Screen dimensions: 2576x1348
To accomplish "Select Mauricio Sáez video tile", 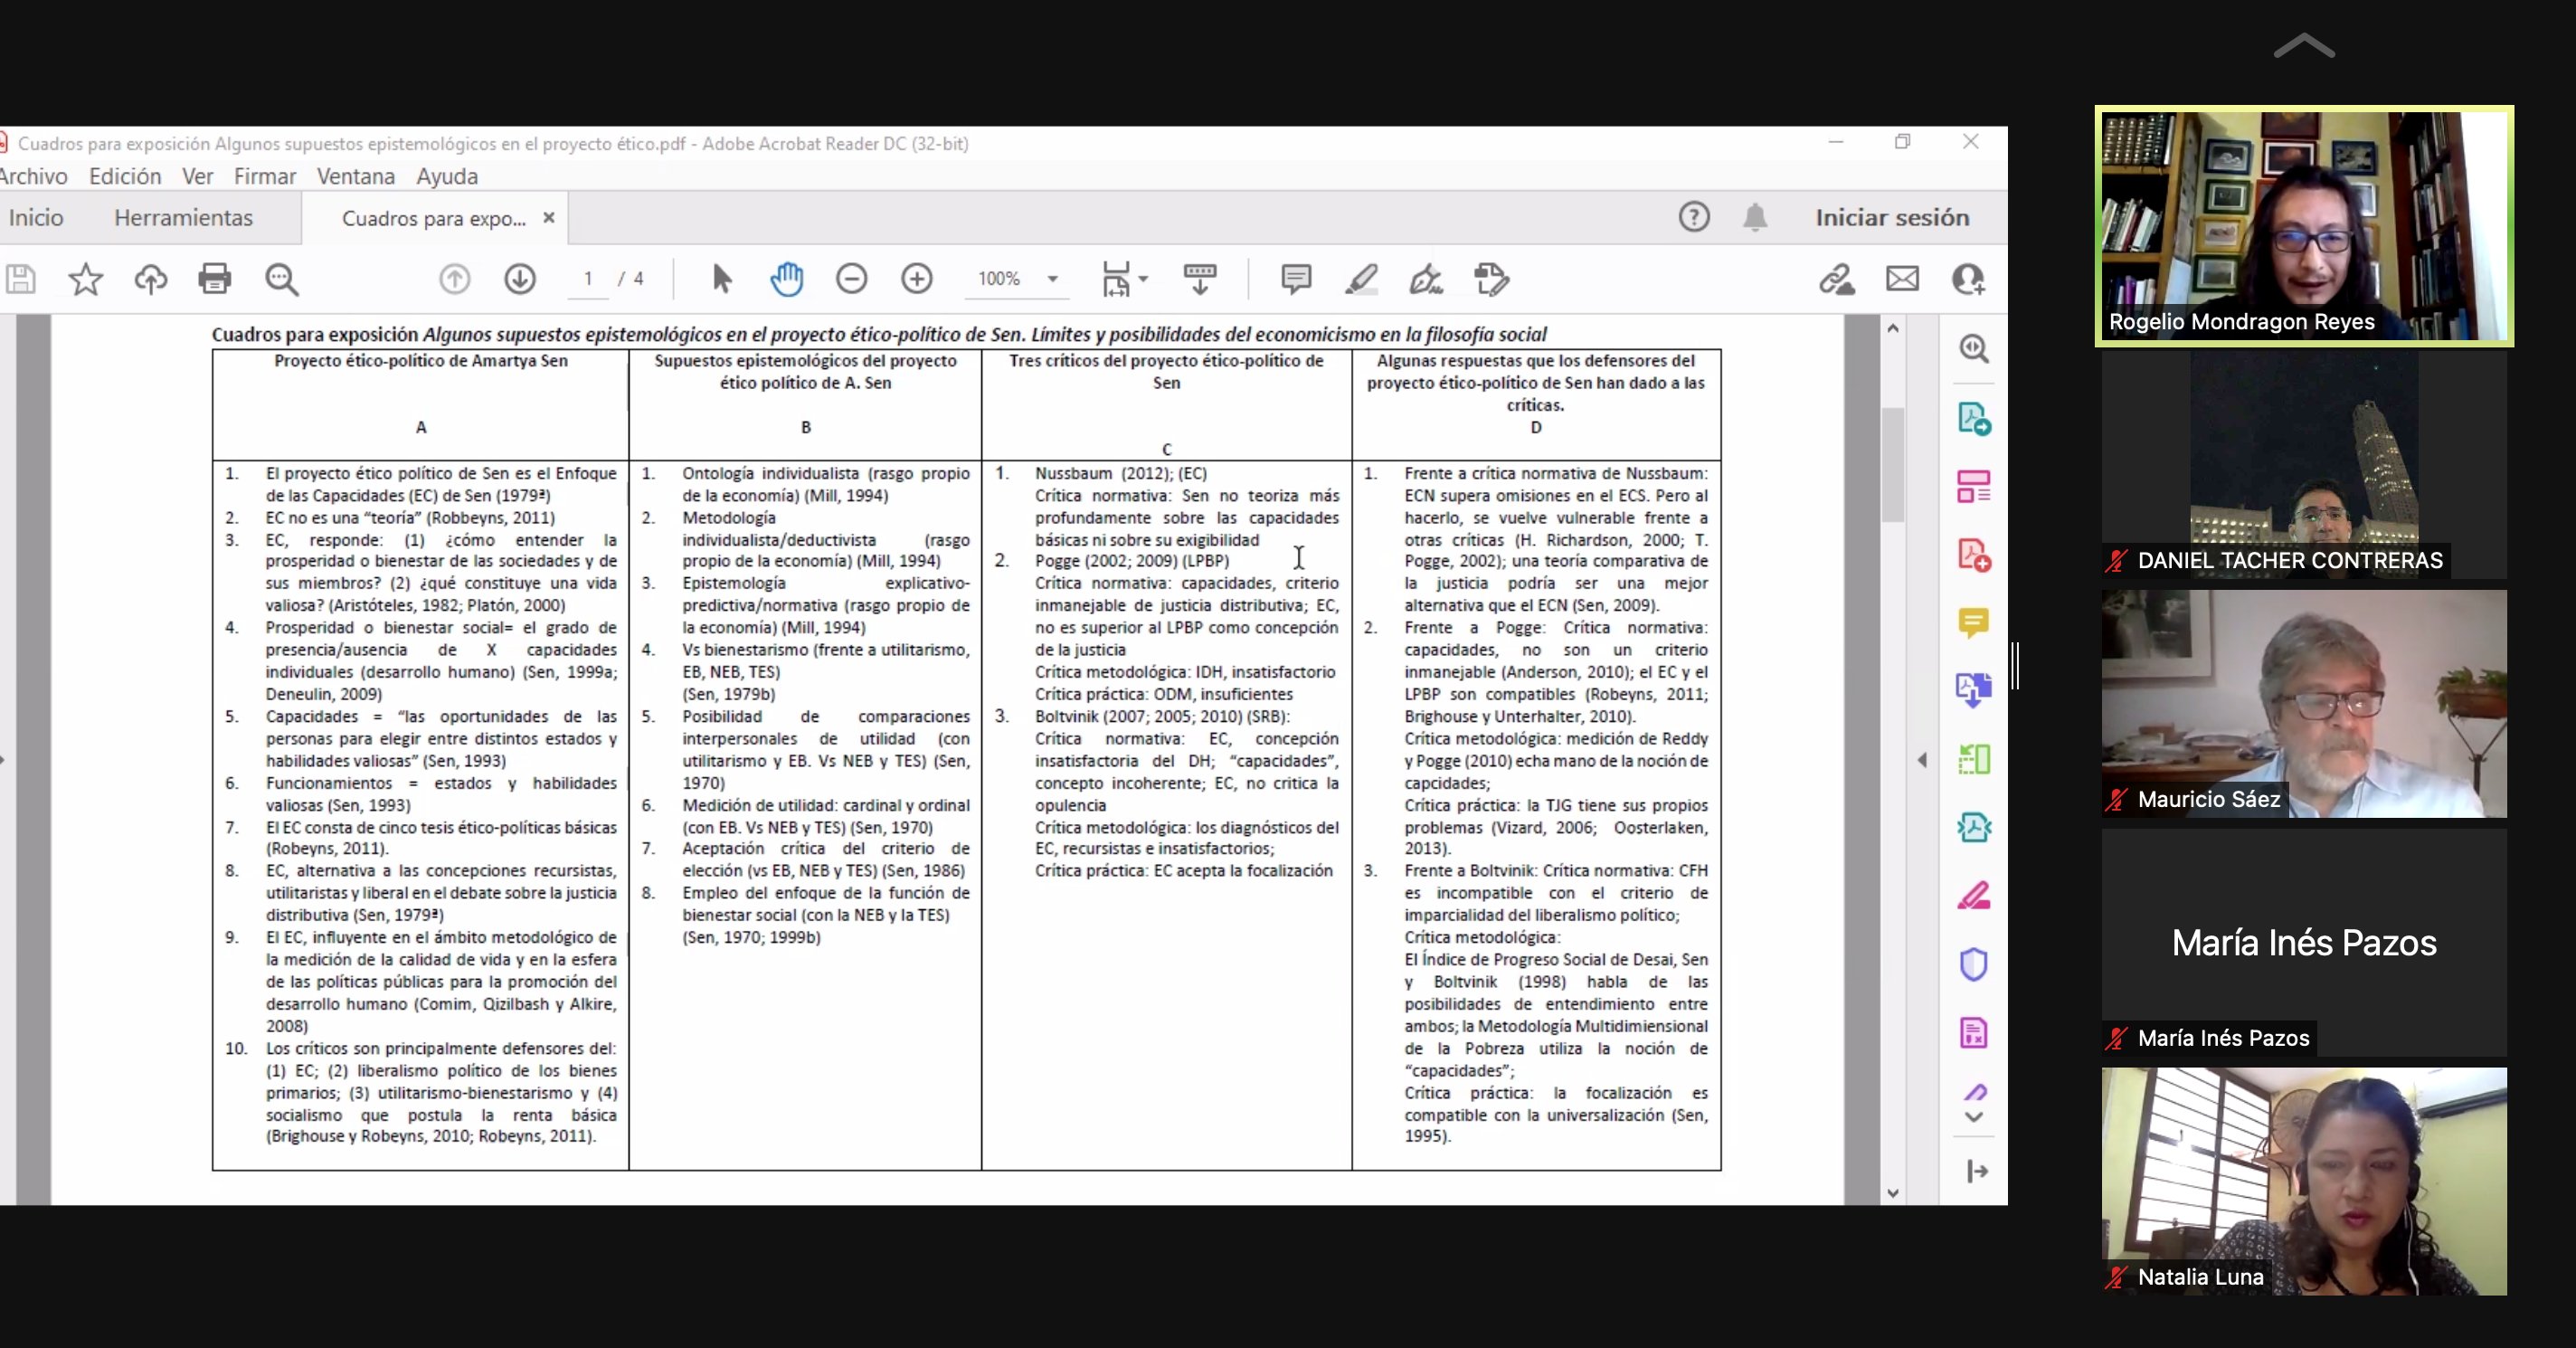I will tap(2304, 704).
